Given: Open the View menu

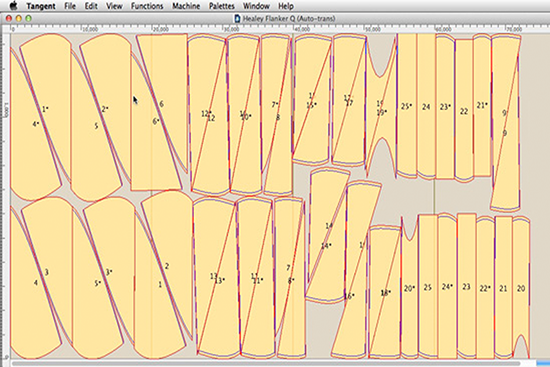Looking at the screenshot, I should coord(114,6).
